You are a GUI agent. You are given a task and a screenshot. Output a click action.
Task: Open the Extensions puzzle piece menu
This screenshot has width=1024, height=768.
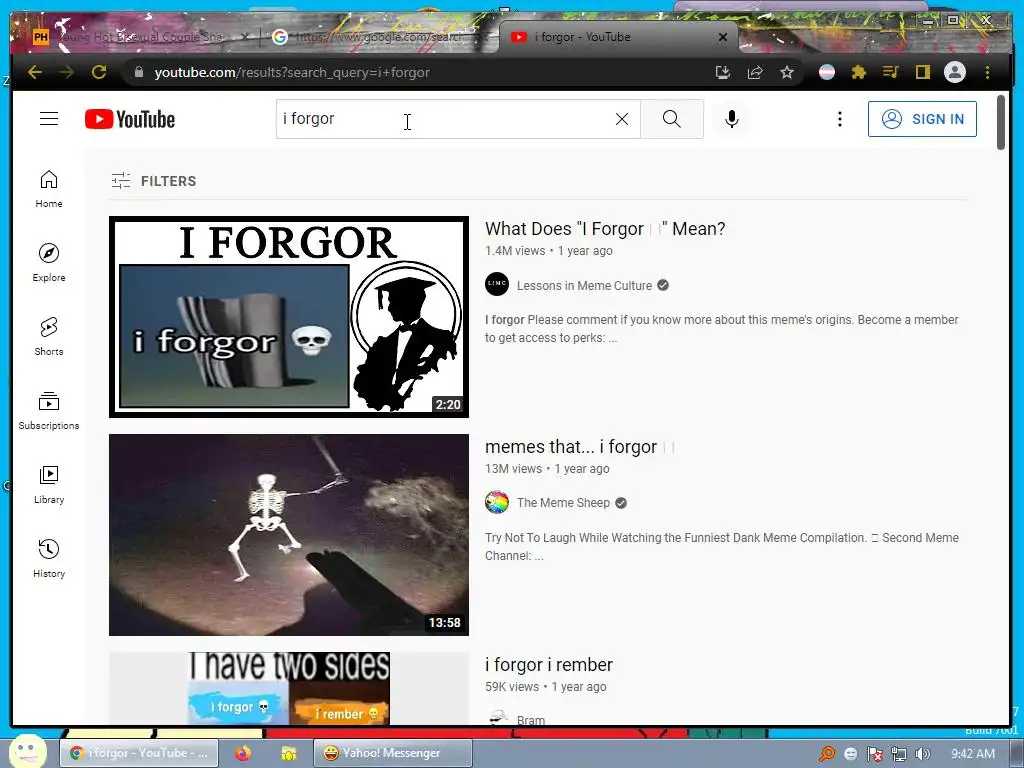coord(859,72)
